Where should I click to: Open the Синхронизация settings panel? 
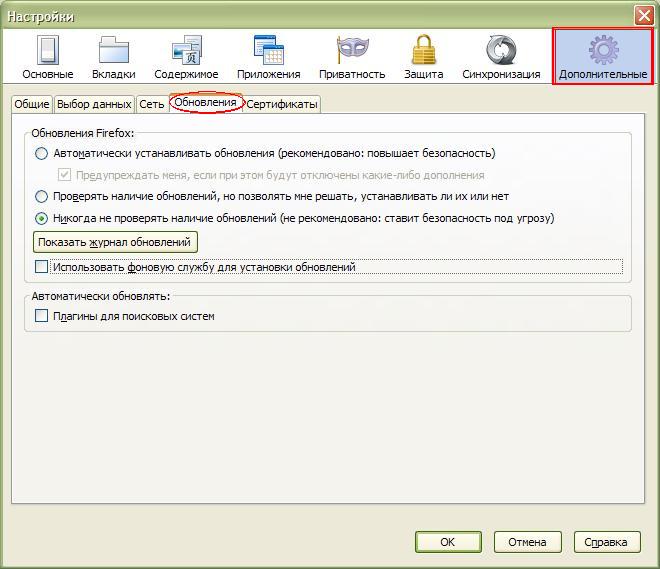pos(501,57)
